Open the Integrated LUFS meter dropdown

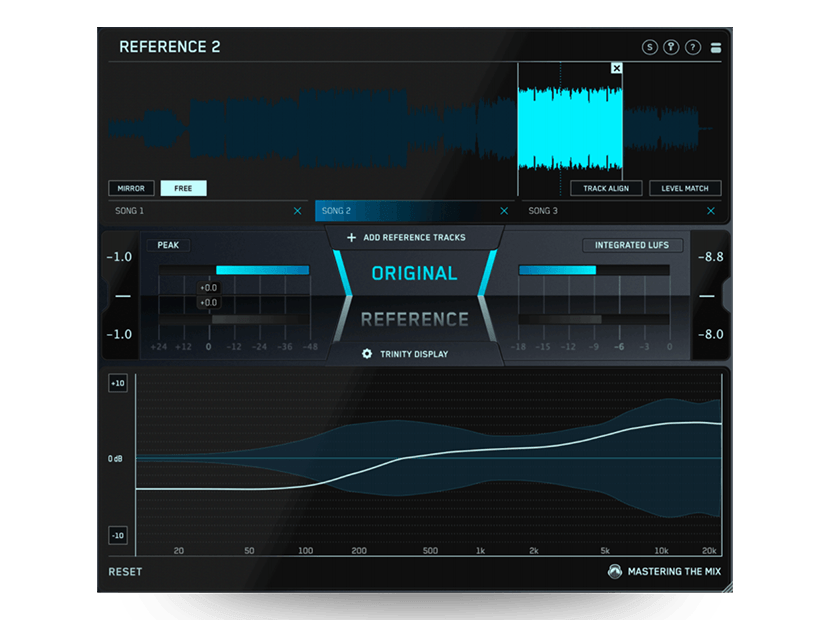631,245
